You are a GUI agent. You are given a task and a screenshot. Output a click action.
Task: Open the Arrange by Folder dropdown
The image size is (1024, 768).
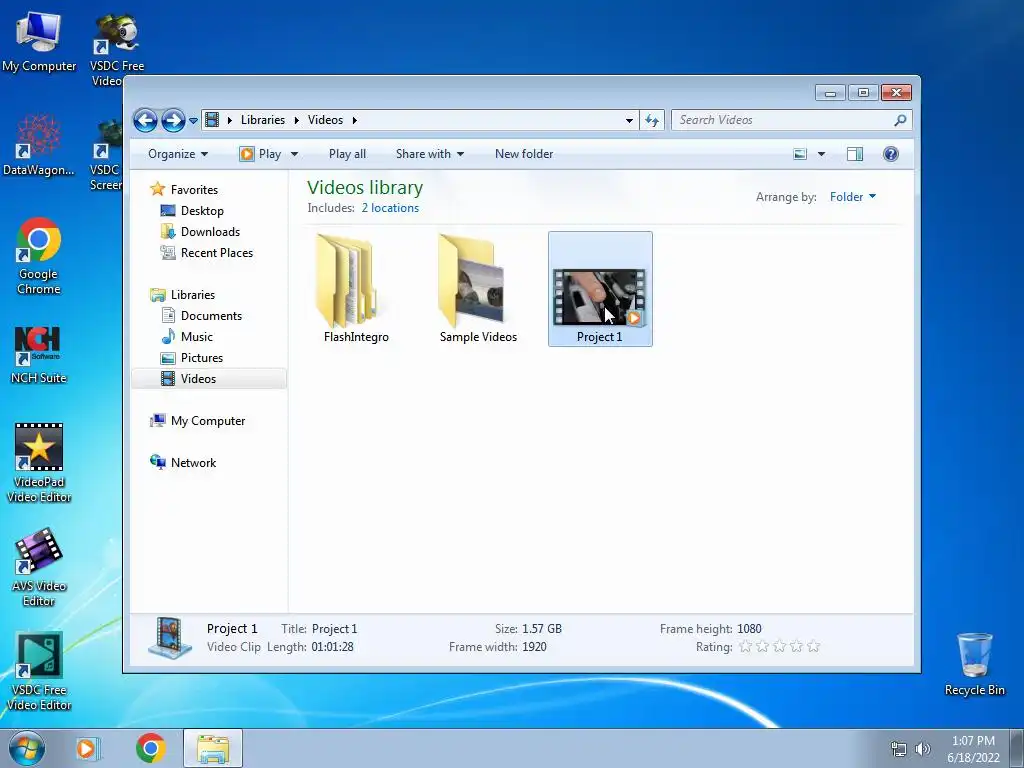tap(853, 197)
